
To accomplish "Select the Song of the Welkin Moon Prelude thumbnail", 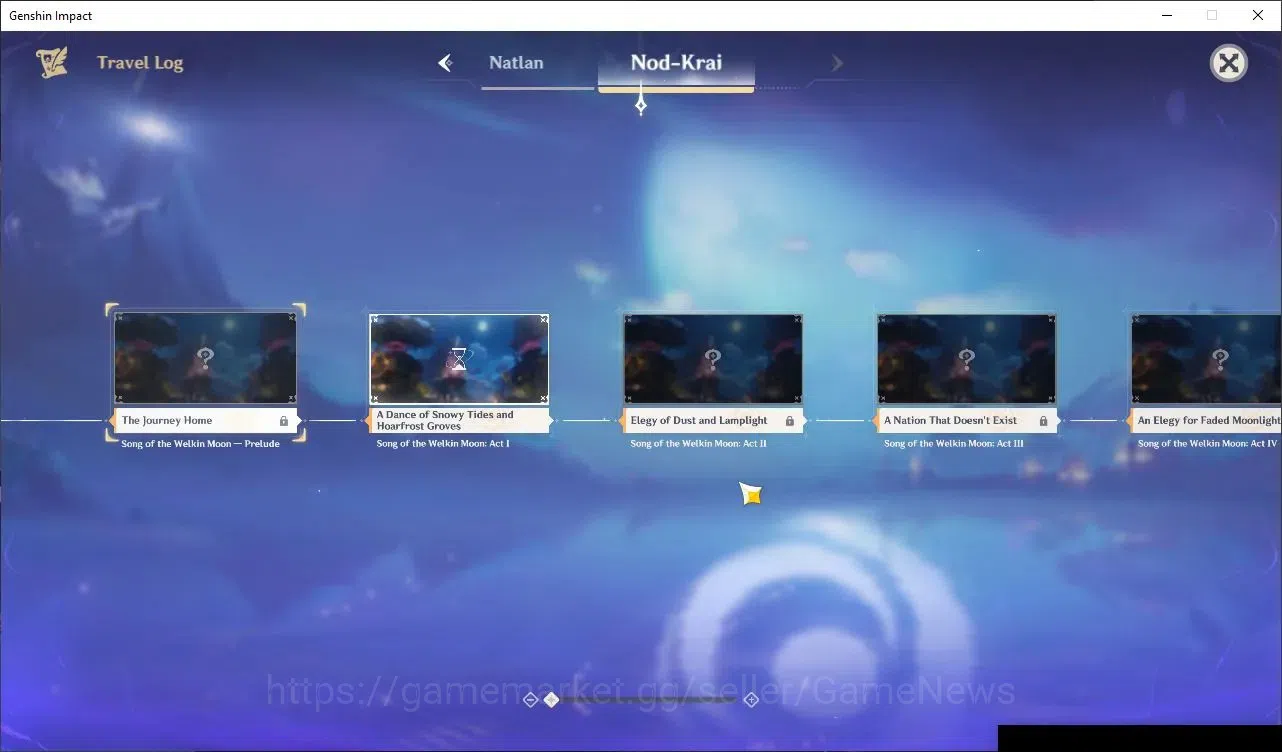I will pos(205,358).
